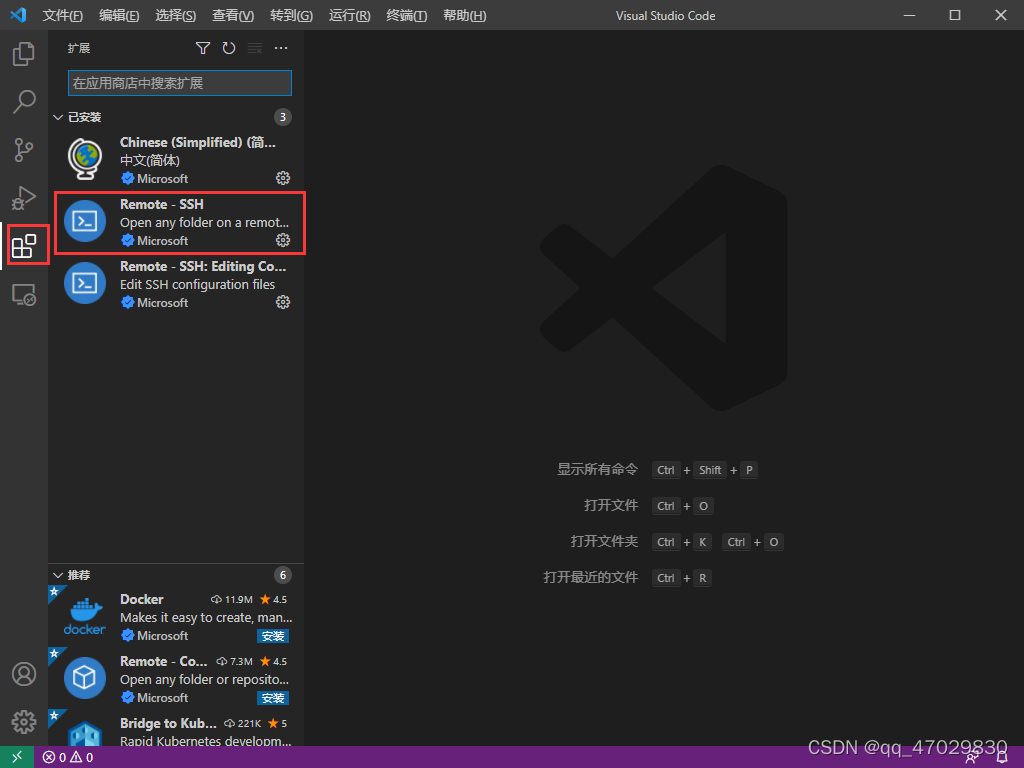Viewport: 1024px width, 768px height.
Task: Select the Extensions view icon
Action: pyautogui.click(x=24, y=246)
